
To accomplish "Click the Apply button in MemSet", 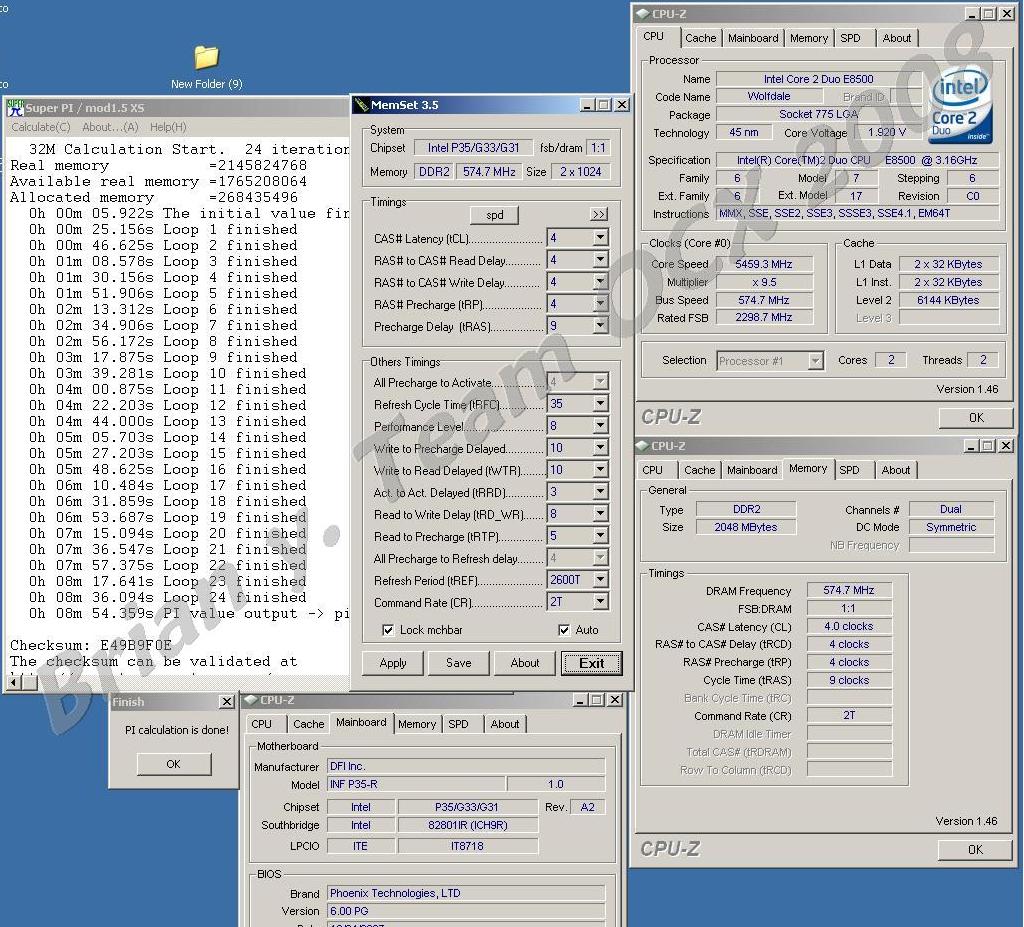I will (x=392, y=663).
